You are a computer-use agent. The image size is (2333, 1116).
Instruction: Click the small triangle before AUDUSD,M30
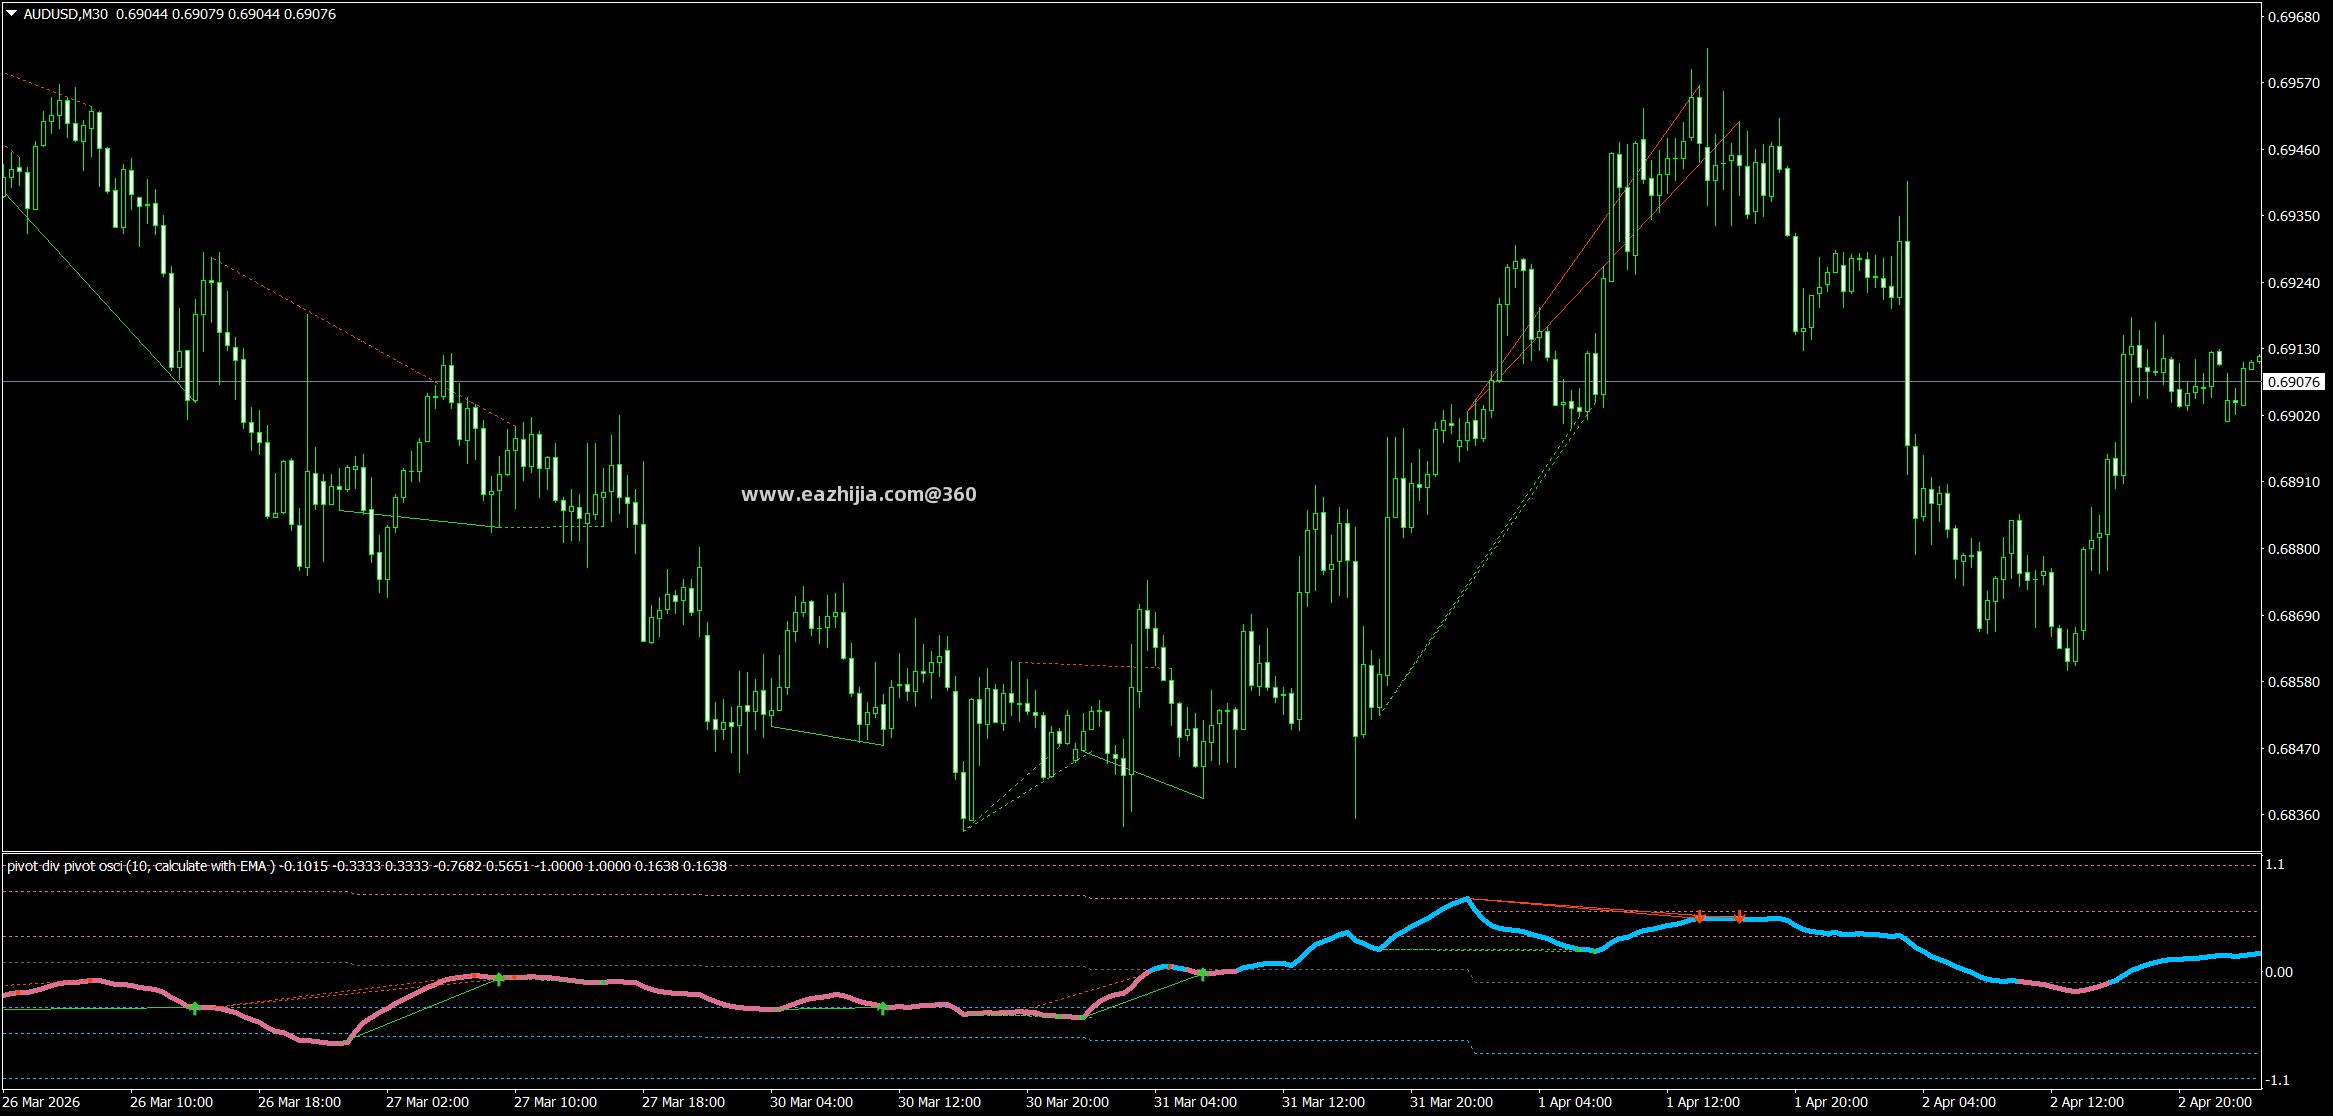coord(12,14)
